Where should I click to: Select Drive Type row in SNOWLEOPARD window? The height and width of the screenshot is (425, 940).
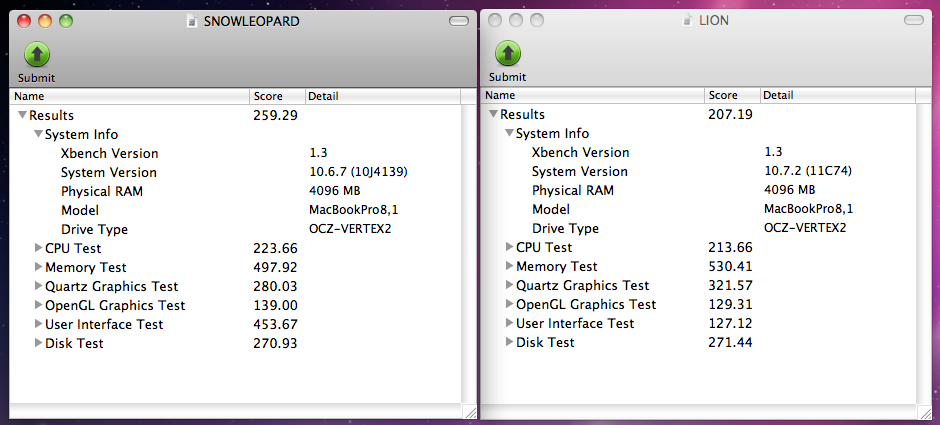coord(235,230)
